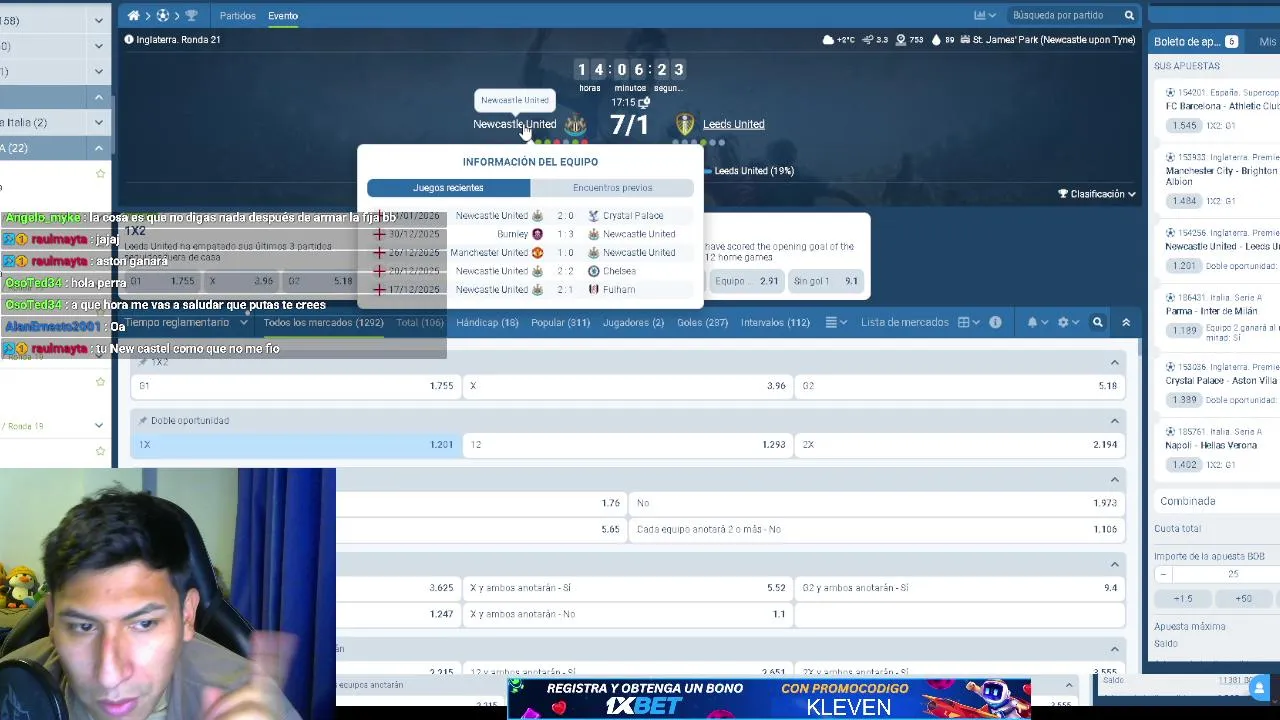Click the Manchester United crest in recent games

537,253
